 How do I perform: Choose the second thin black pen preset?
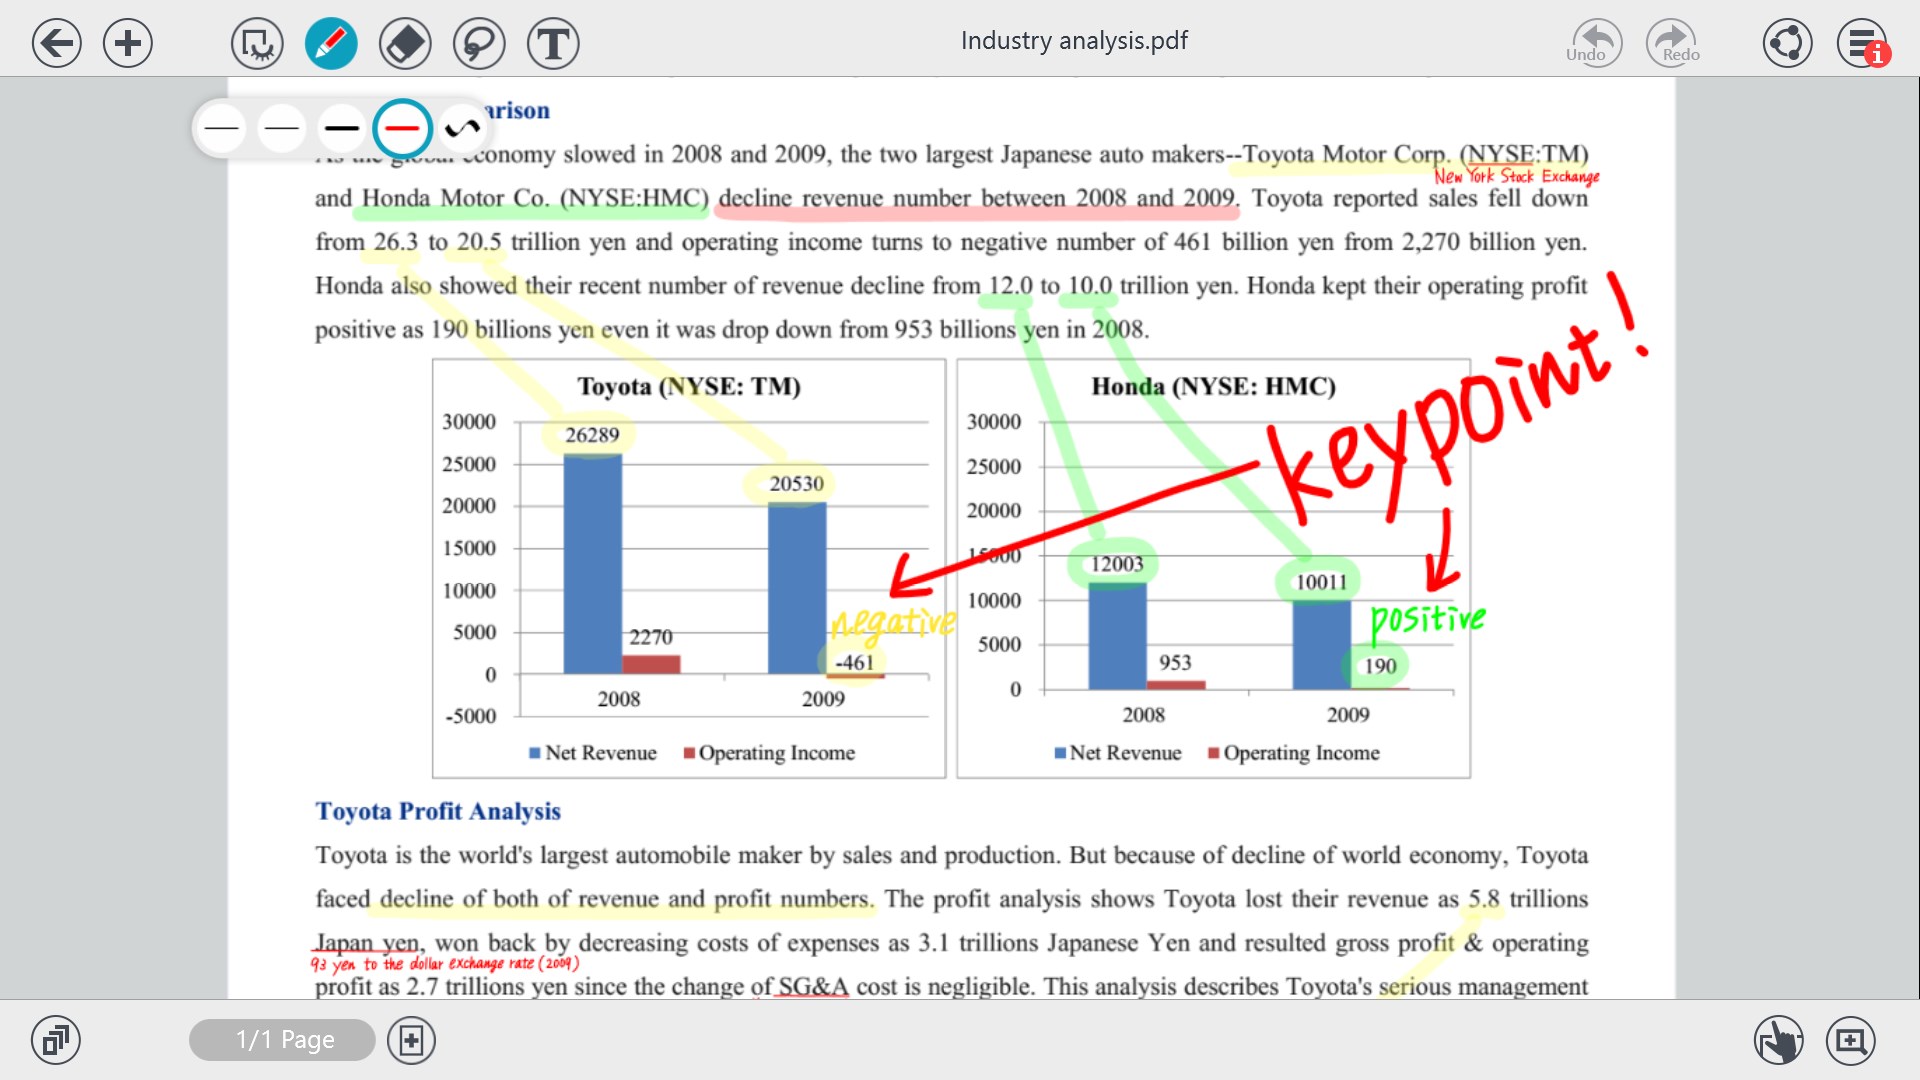(281, 128)
